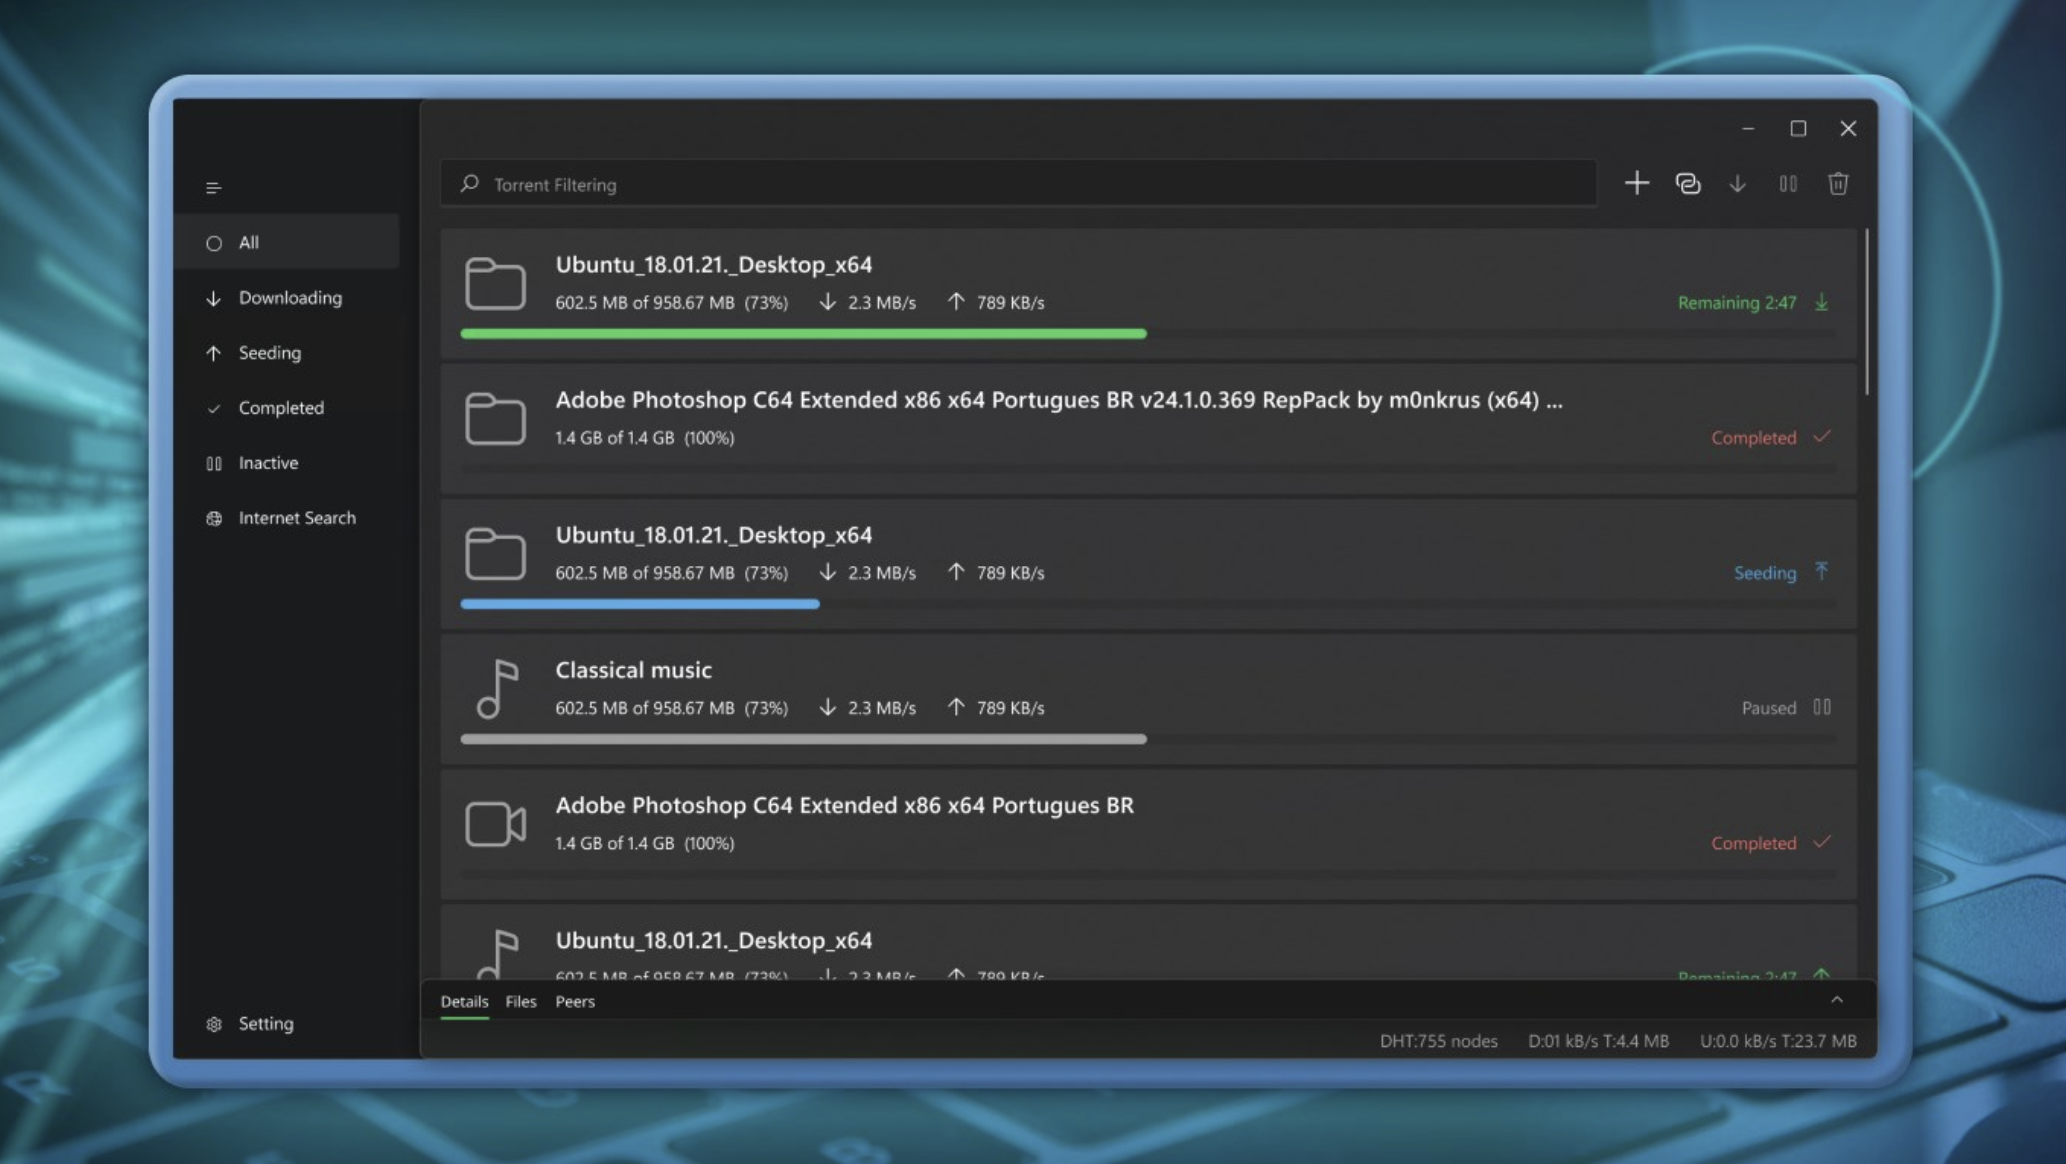Click video camera icon of Adobe Photoshop torrent
Viewport: 2066px width, 1164px height.
[495, 824]
